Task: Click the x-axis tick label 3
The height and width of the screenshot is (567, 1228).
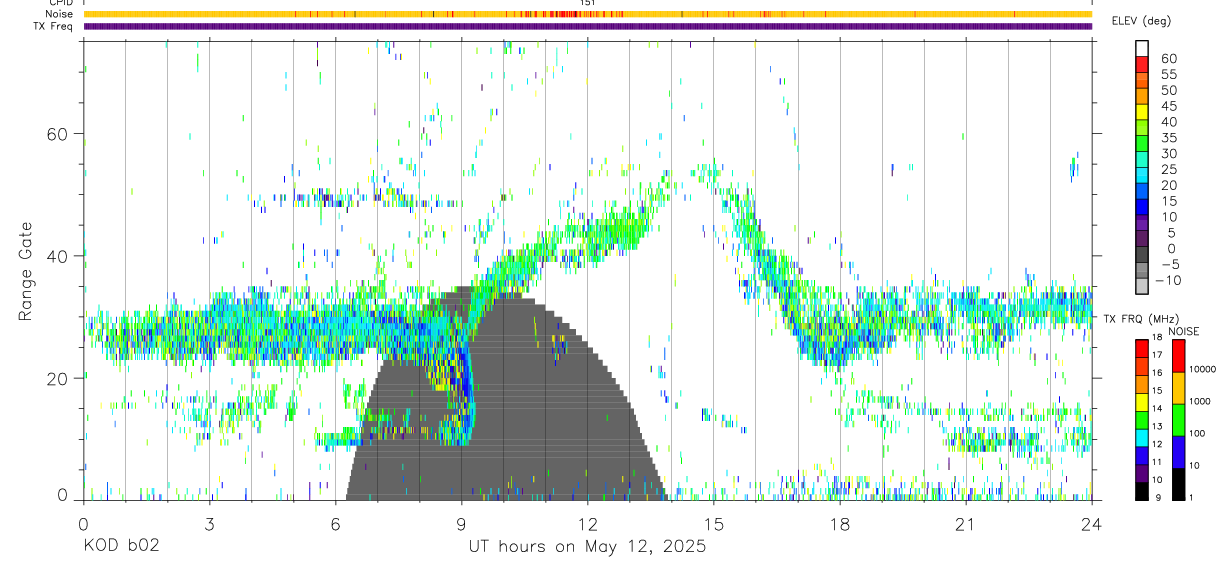Action: 209,524
